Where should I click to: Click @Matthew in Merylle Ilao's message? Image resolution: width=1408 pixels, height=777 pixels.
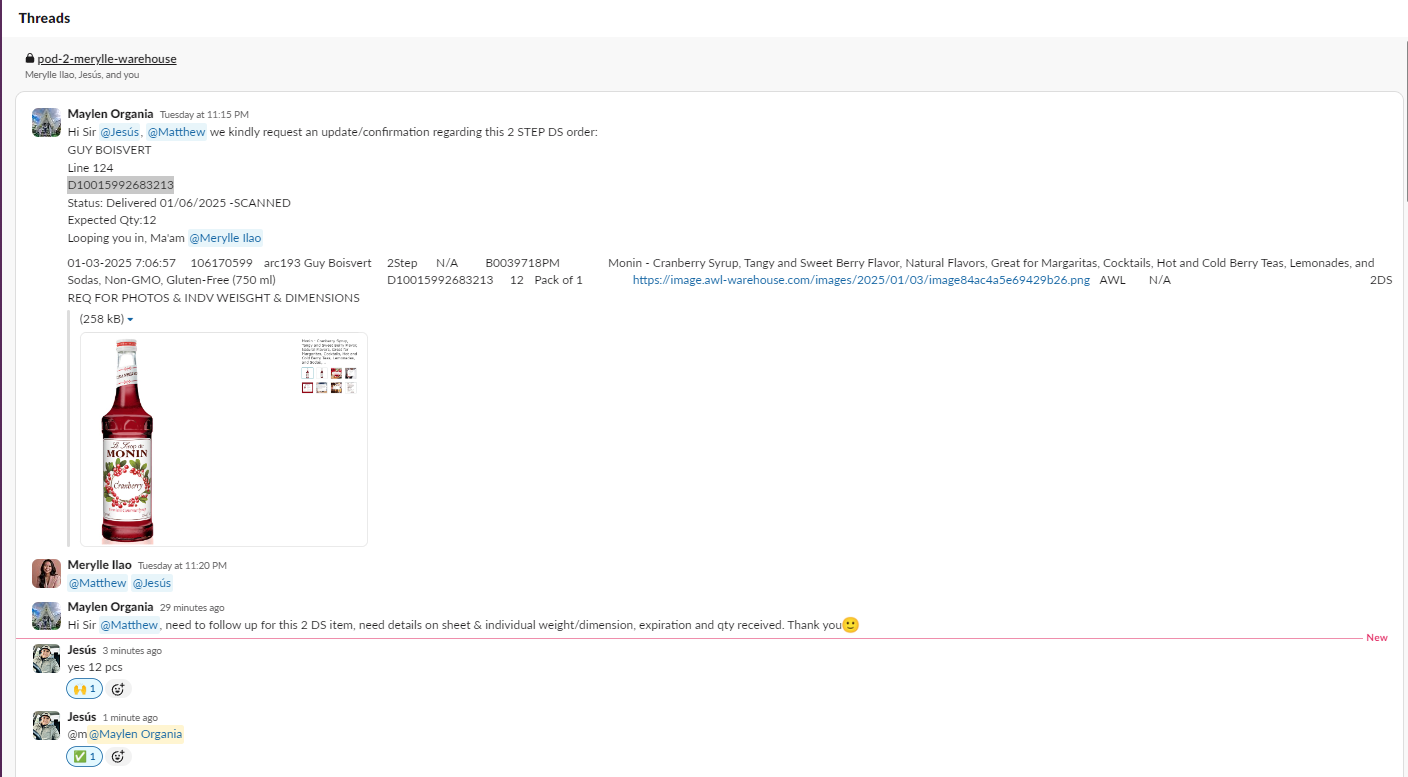pyautogui.click(x=97, y=583)
